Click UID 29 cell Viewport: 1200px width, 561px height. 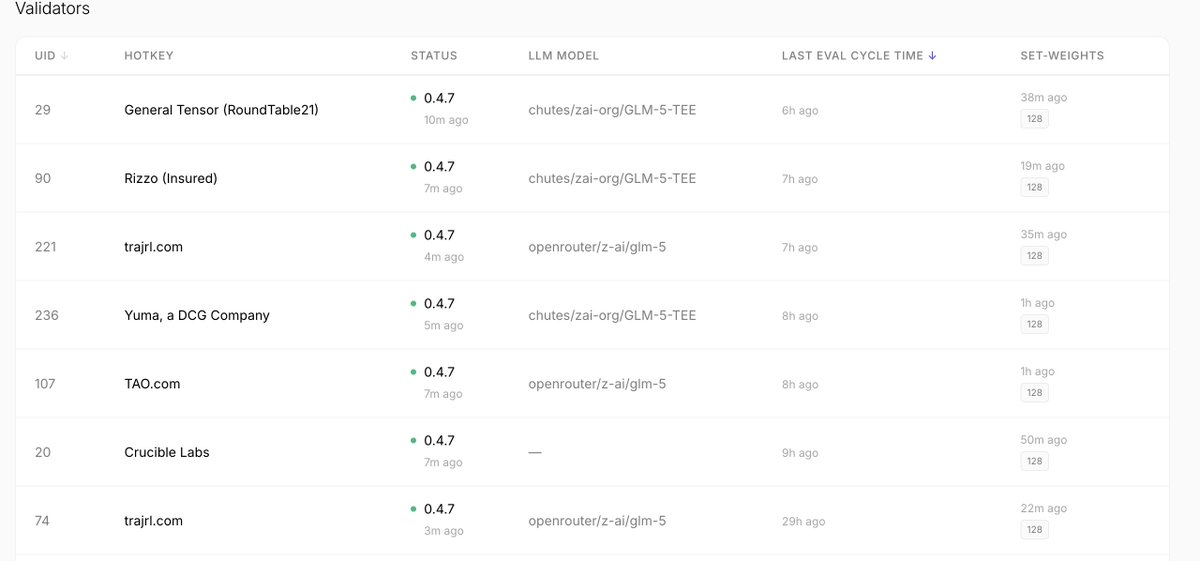42,110
